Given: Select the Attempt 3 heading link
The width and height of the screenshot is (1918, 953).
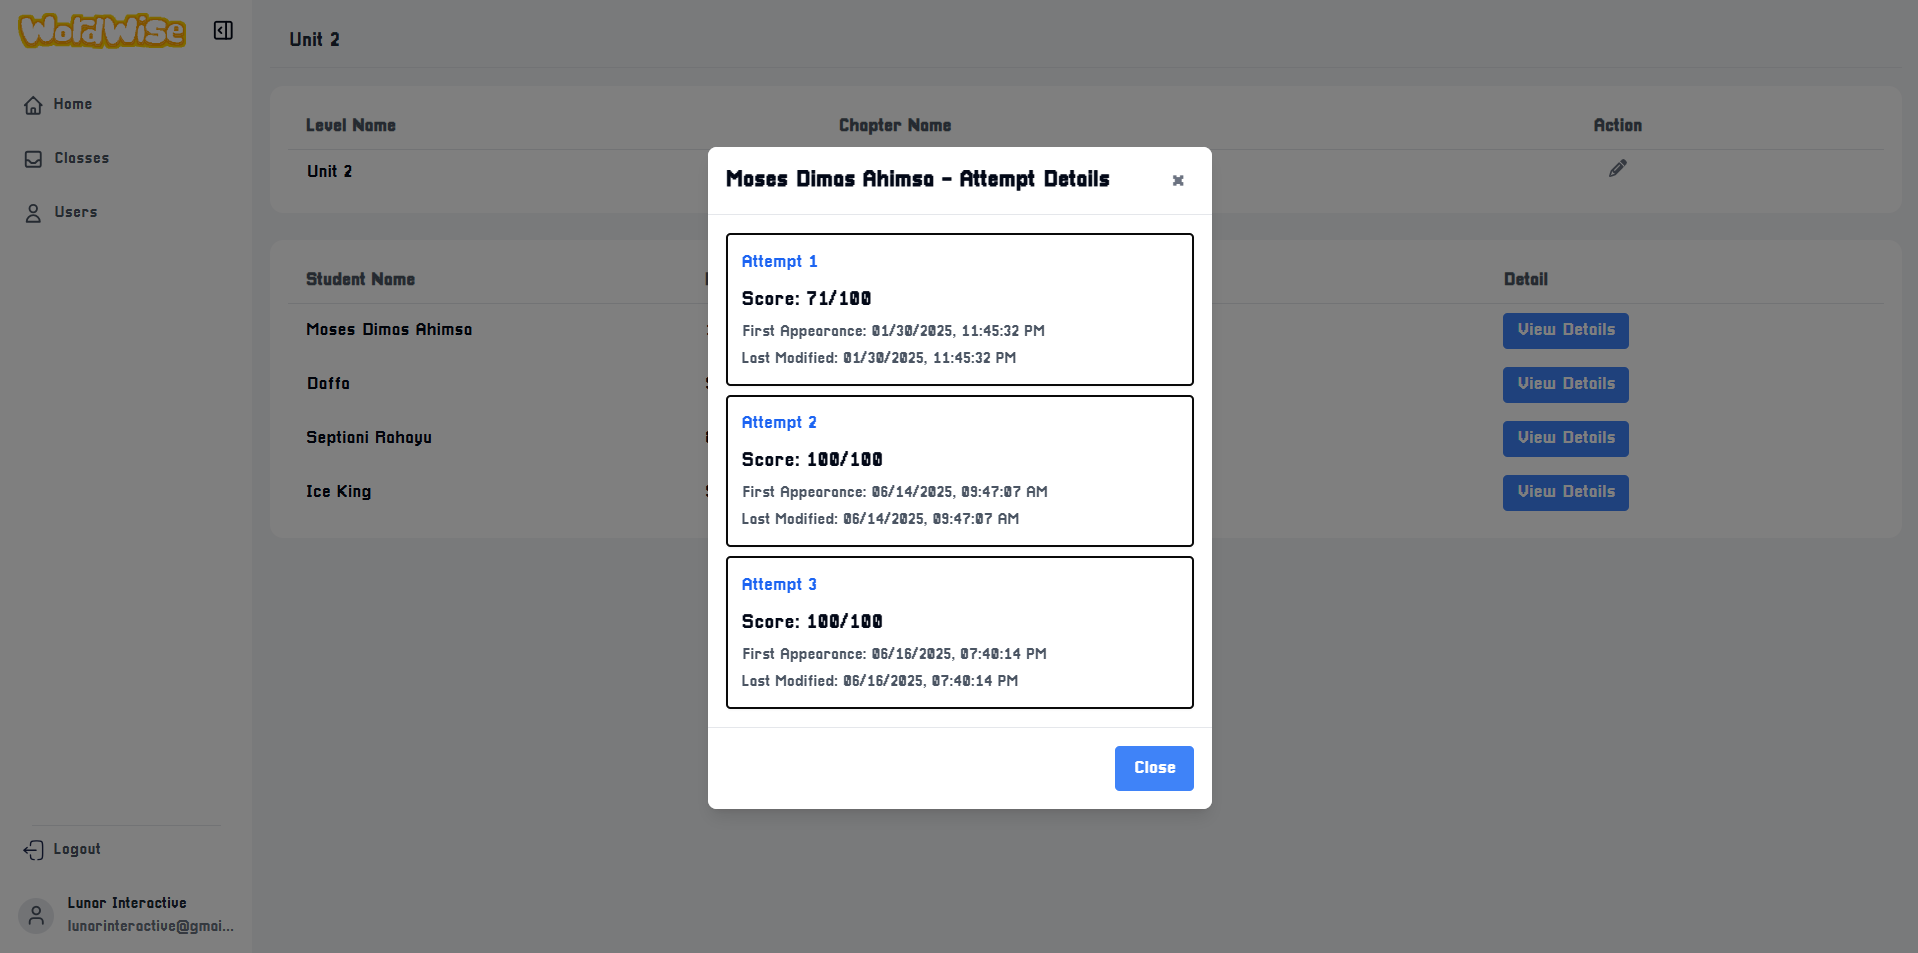Looking at the screenshot, I should (x=779, y=584).
